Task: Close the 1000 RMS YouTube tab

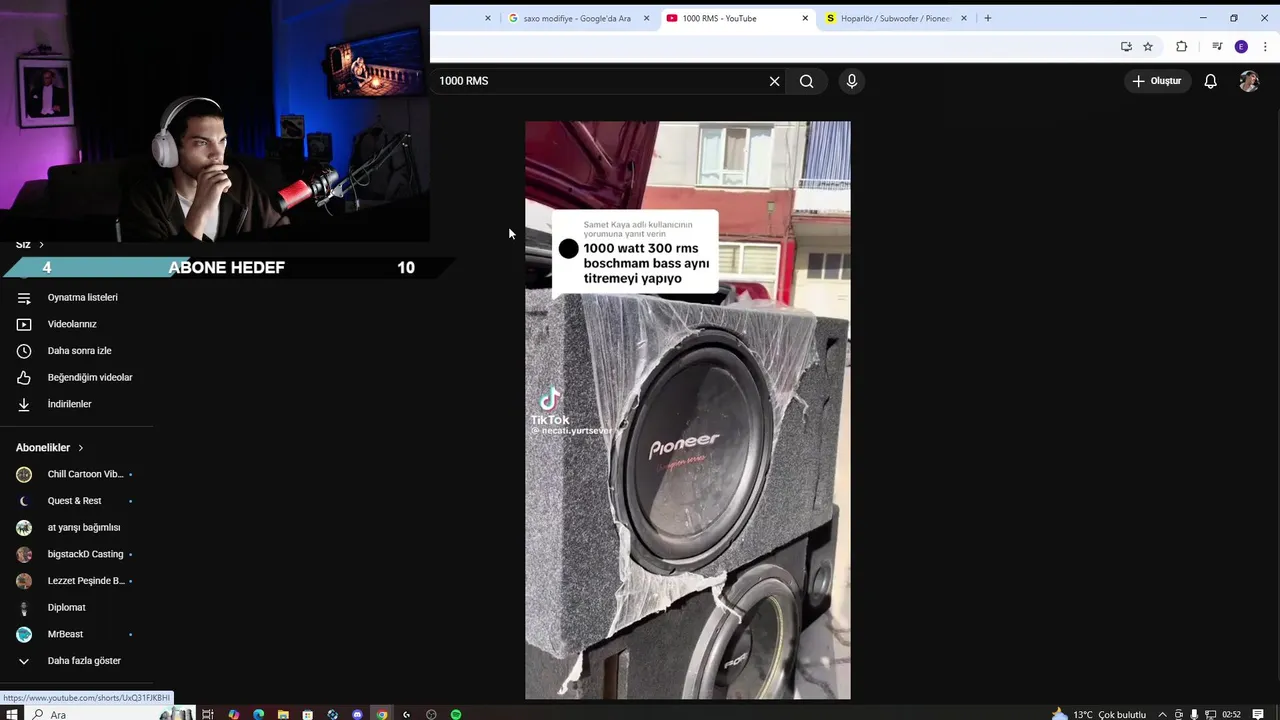Action: [x=805, y=18]
